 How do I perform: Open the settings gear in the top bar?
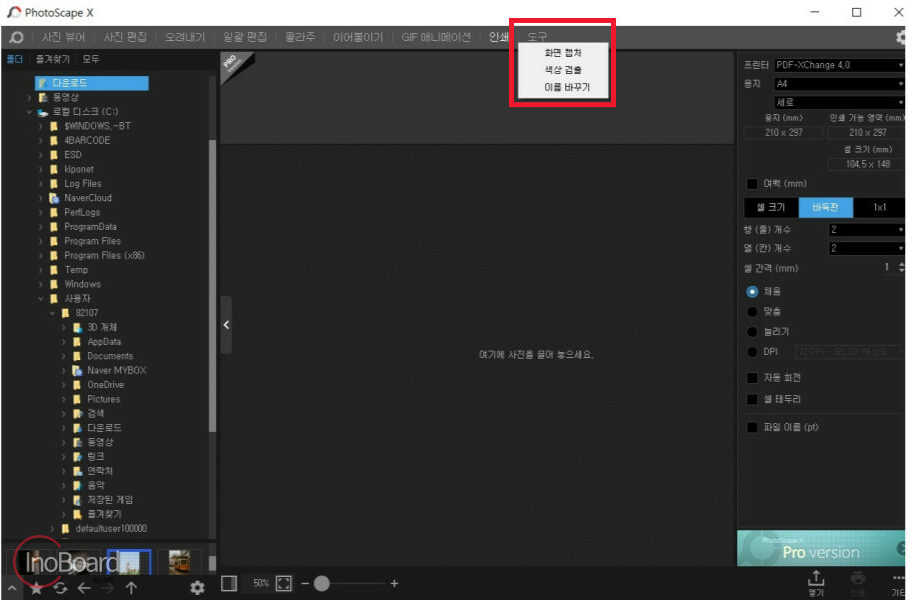(901, 37)
